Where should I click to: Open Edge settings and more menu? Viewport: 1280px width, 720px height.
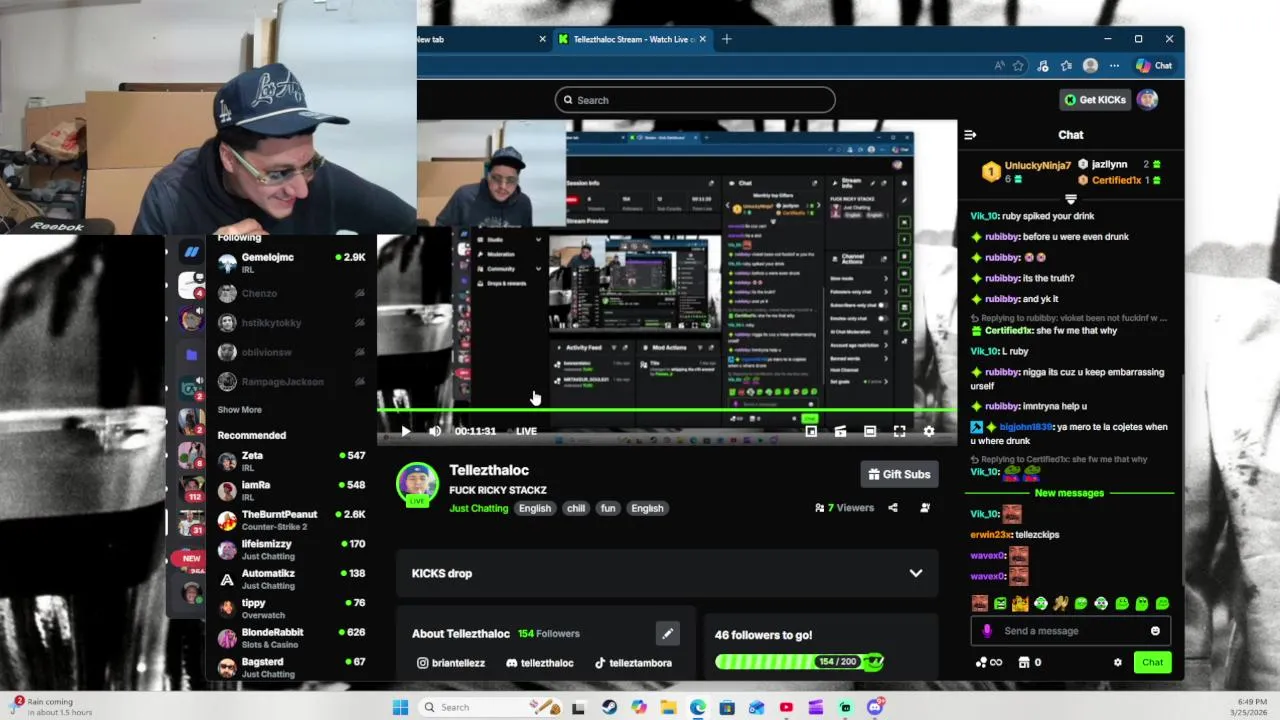(1114, 66)
